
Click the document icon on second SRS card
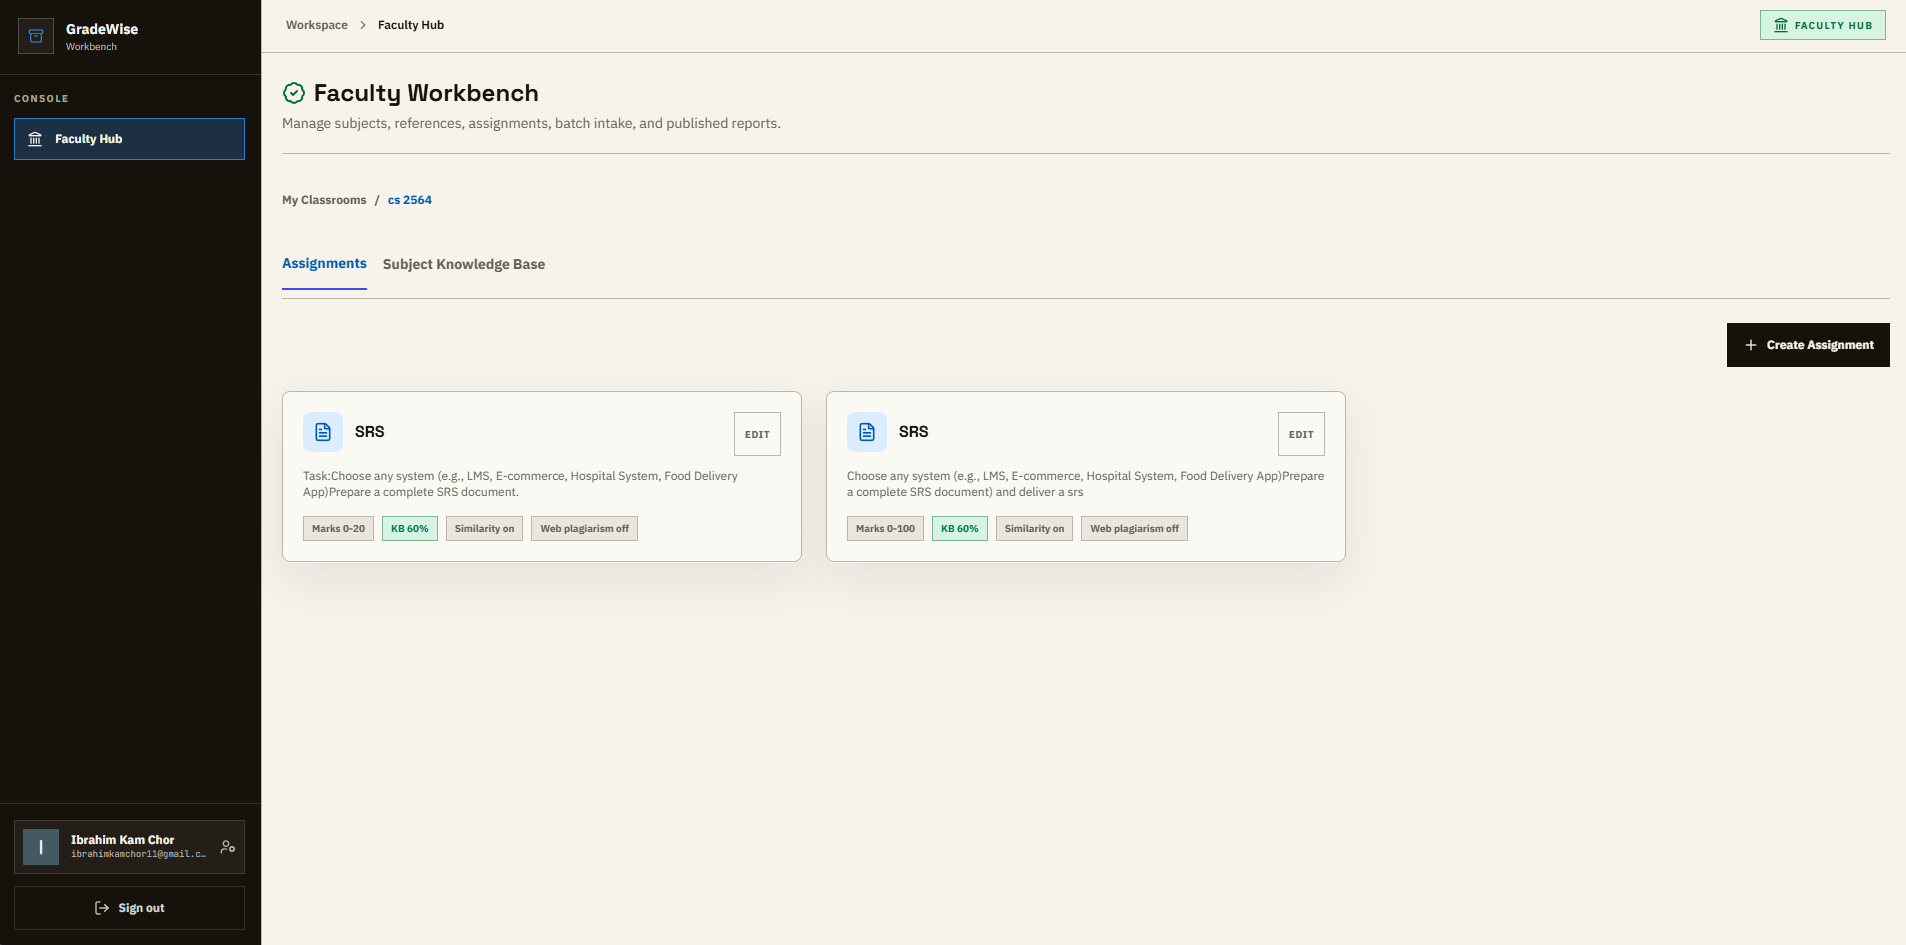(867, 432)
